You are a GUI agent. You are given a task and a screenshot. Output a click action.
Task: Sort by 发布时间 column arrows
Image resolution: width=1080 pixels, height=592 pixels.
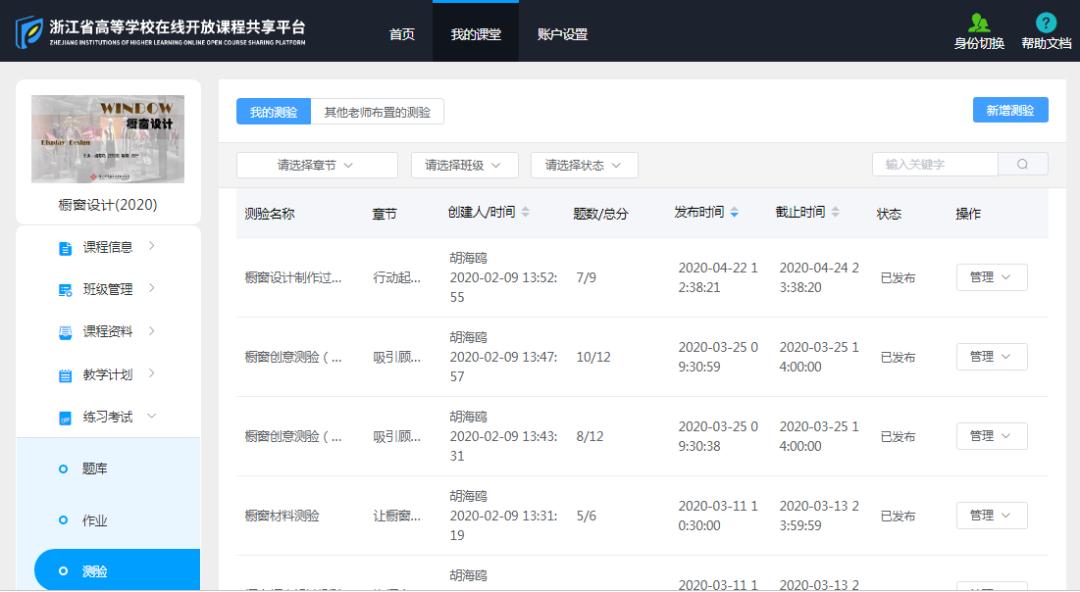(735, 213)
